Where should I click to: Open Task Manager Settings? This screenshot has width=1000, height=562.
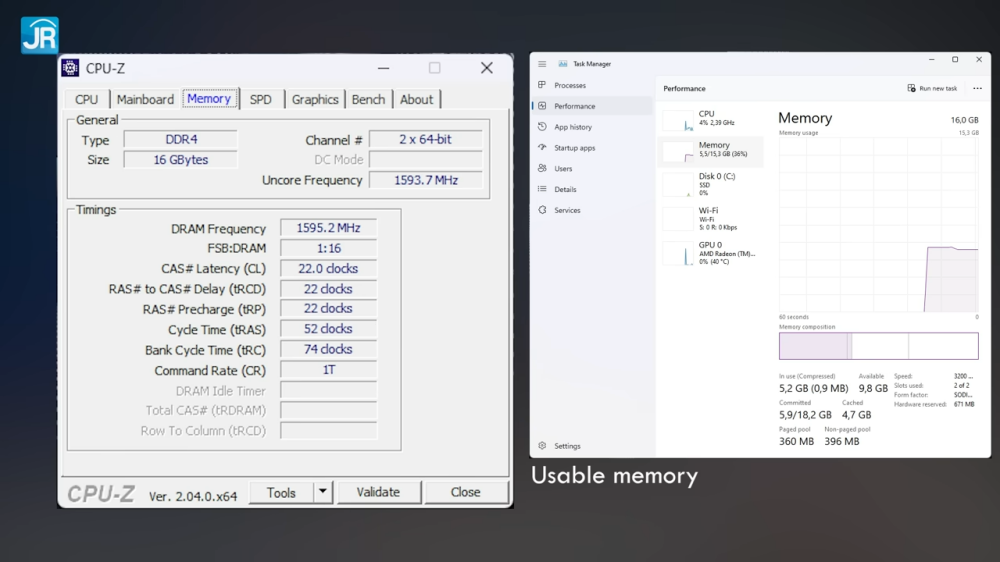coord(591,446)
